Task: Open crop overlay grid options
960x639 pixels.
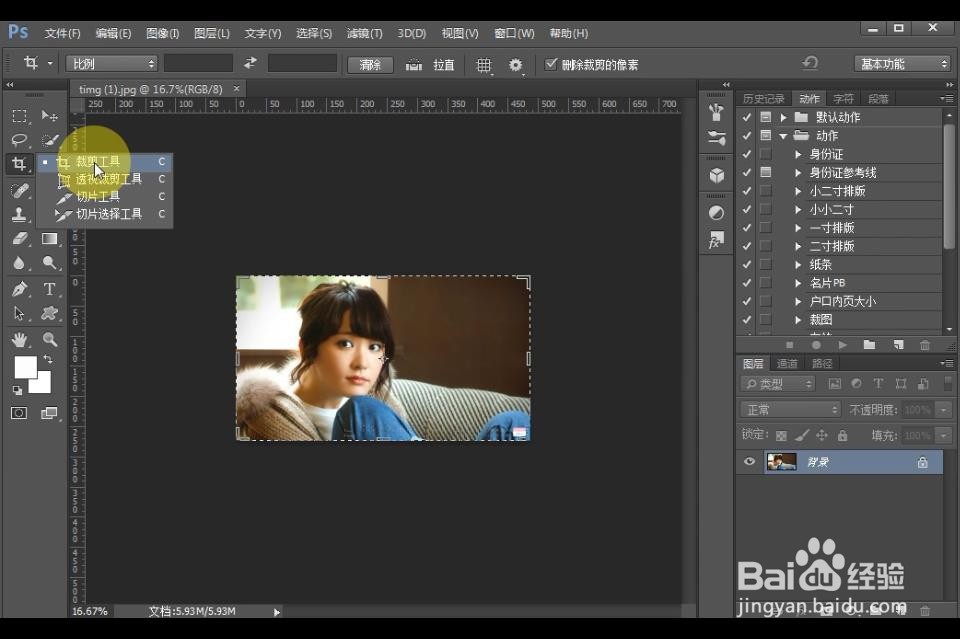Action: (484, 64)
